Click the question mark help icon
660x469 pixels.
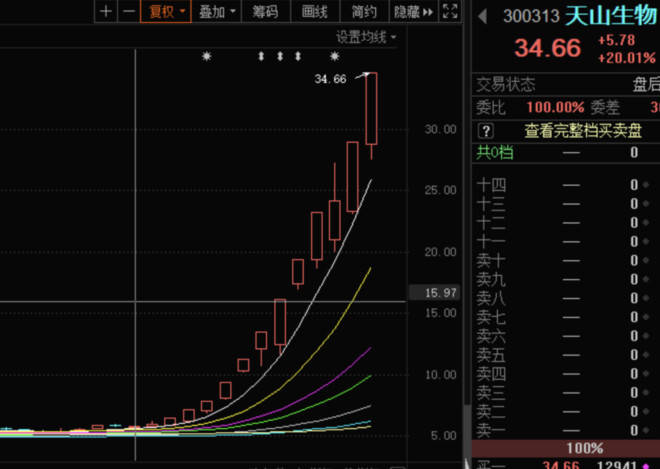(485, 130)
